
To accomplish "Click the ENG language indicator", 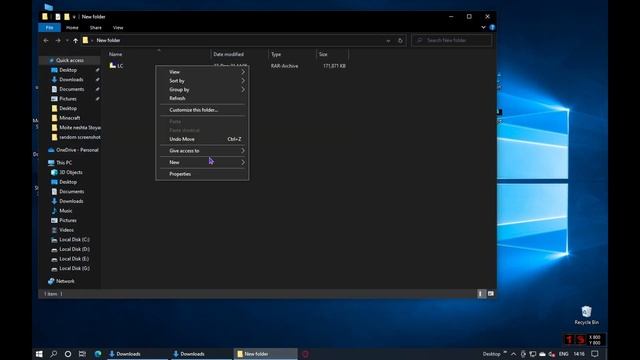I will point(564,354).
